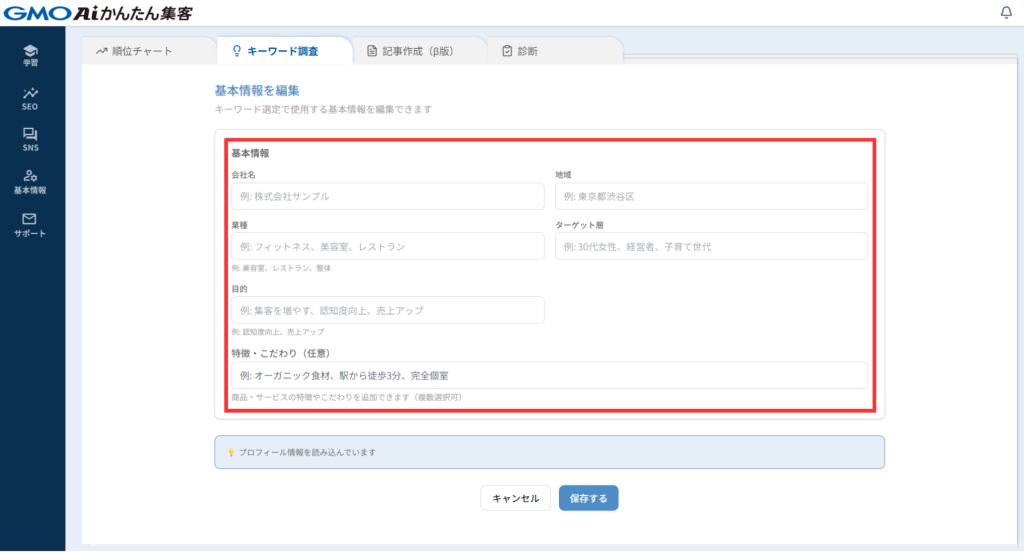Viewport: 1024px width, 552px height.
Task: Click the notification bell icon
Action: pos(1005,13)
